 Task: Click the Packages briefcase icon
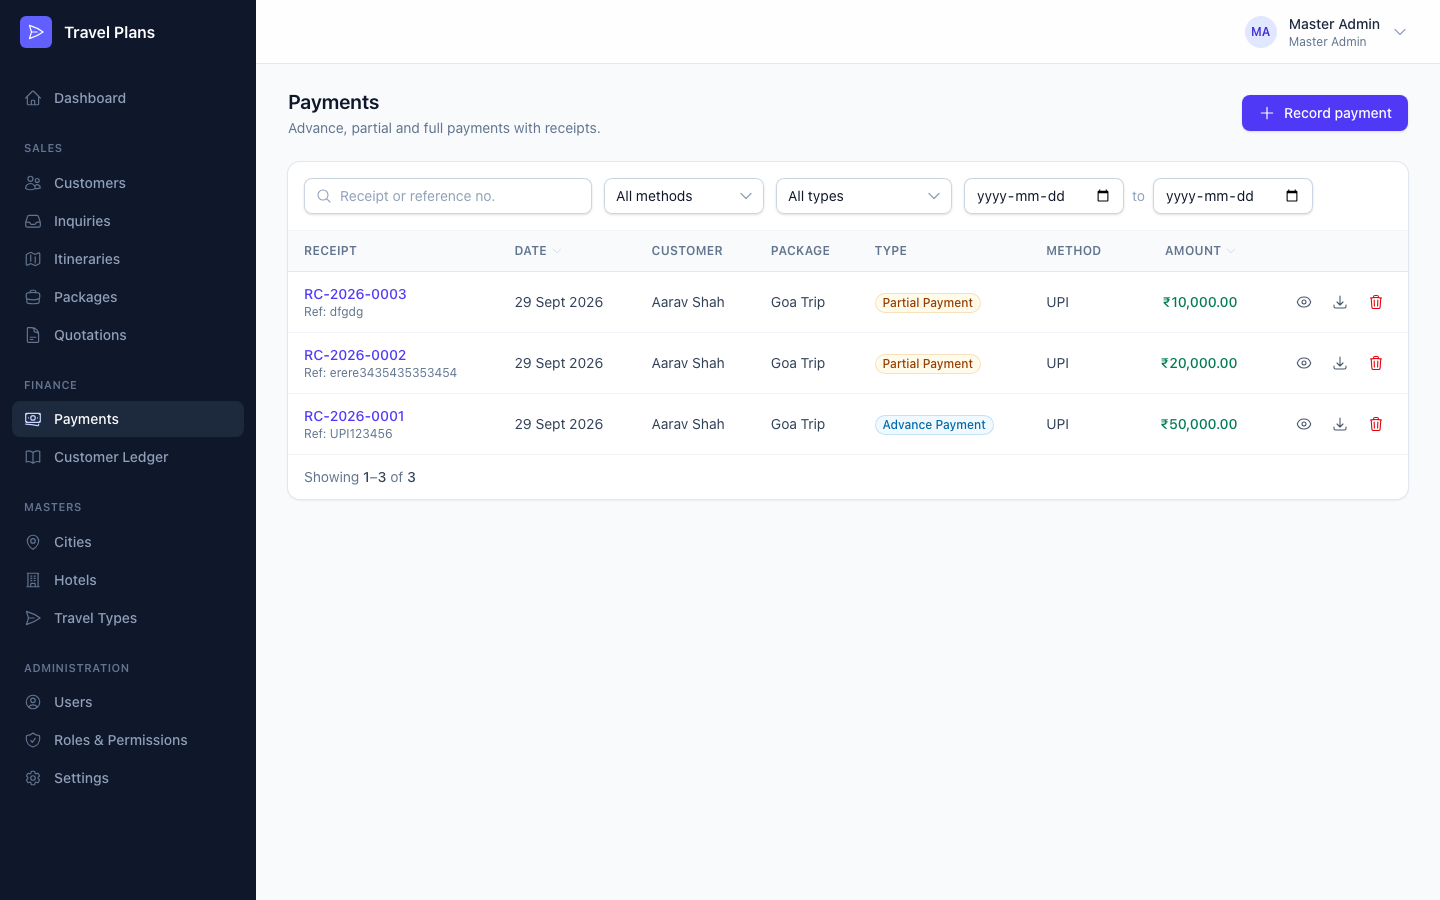point(33,297)
